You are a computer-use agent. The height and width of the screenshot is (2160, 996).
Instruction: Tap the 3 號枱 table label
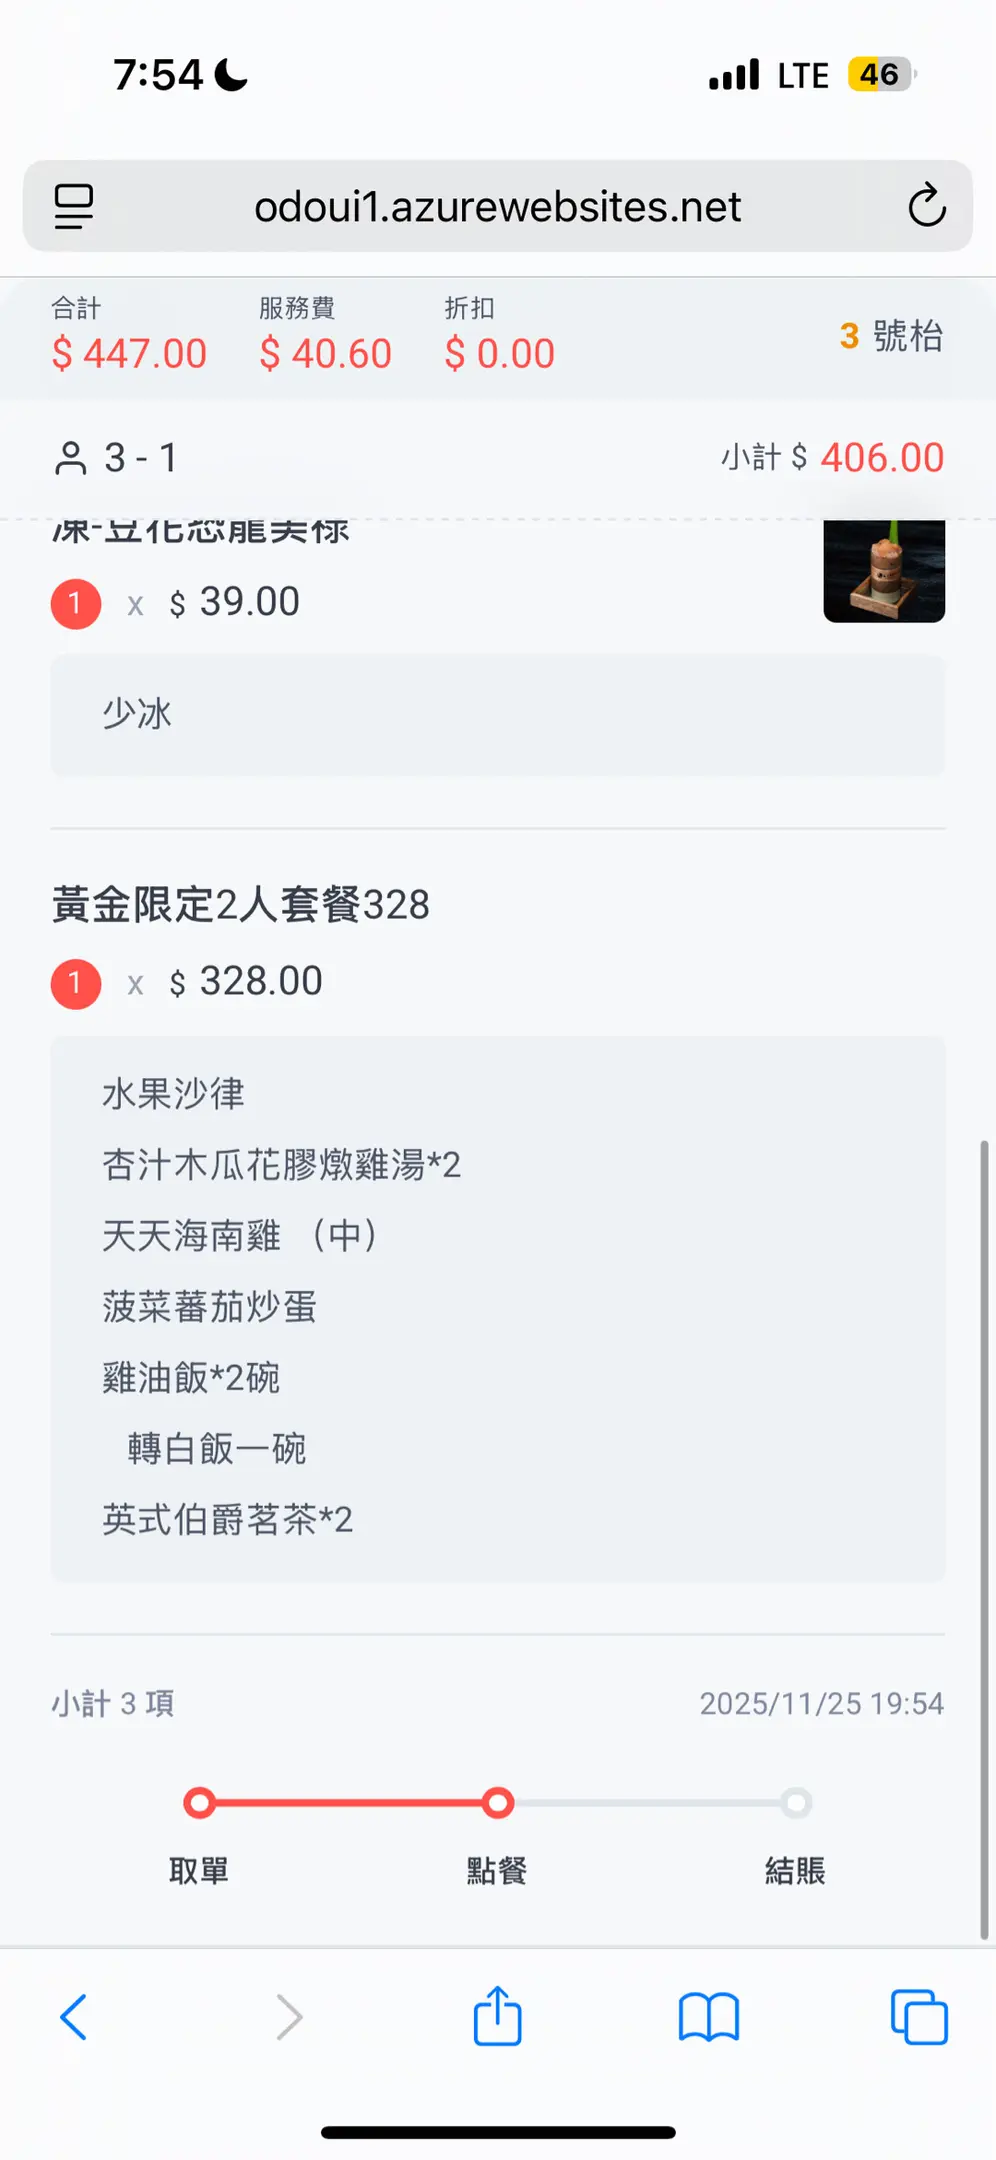891,336
